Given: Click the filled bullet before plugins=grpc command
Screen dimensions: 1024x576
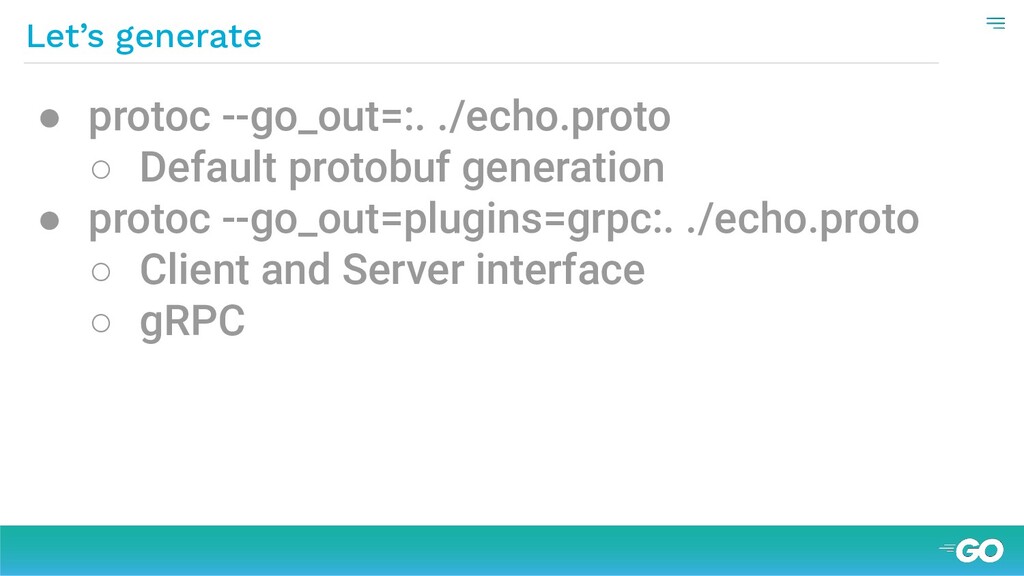Looking at the screenshot, I should [50, 221].
